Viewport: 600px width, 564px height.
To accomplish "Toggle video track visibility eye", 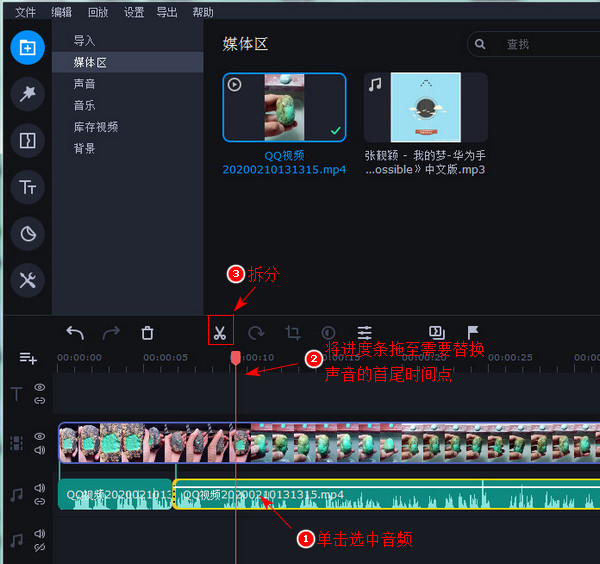I will 40,436.
